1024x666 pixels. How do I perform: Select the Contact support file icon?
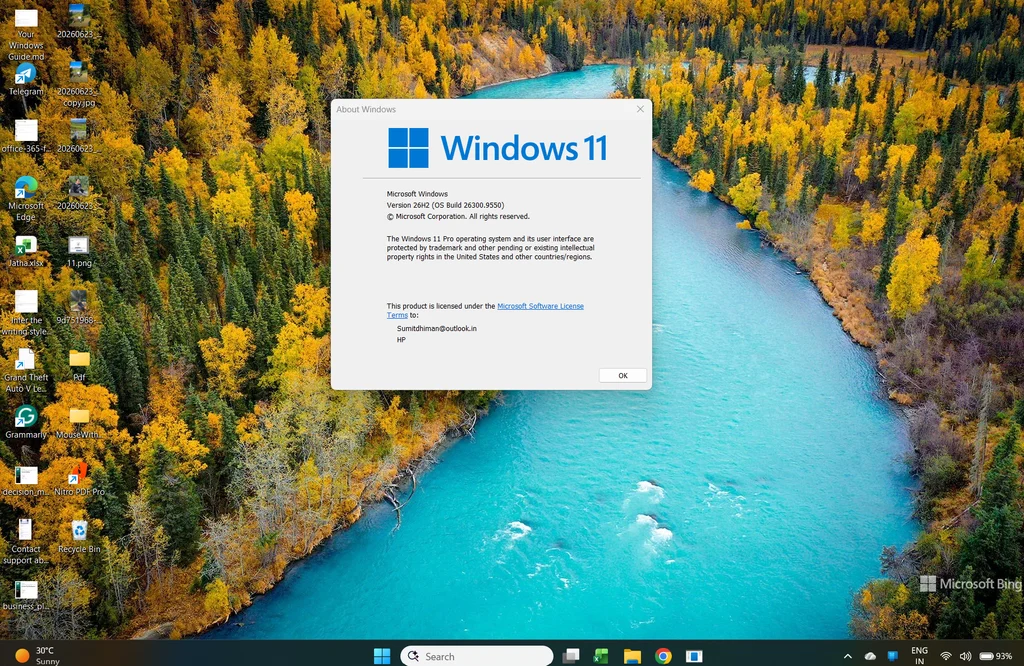click(x=26, y=542)
